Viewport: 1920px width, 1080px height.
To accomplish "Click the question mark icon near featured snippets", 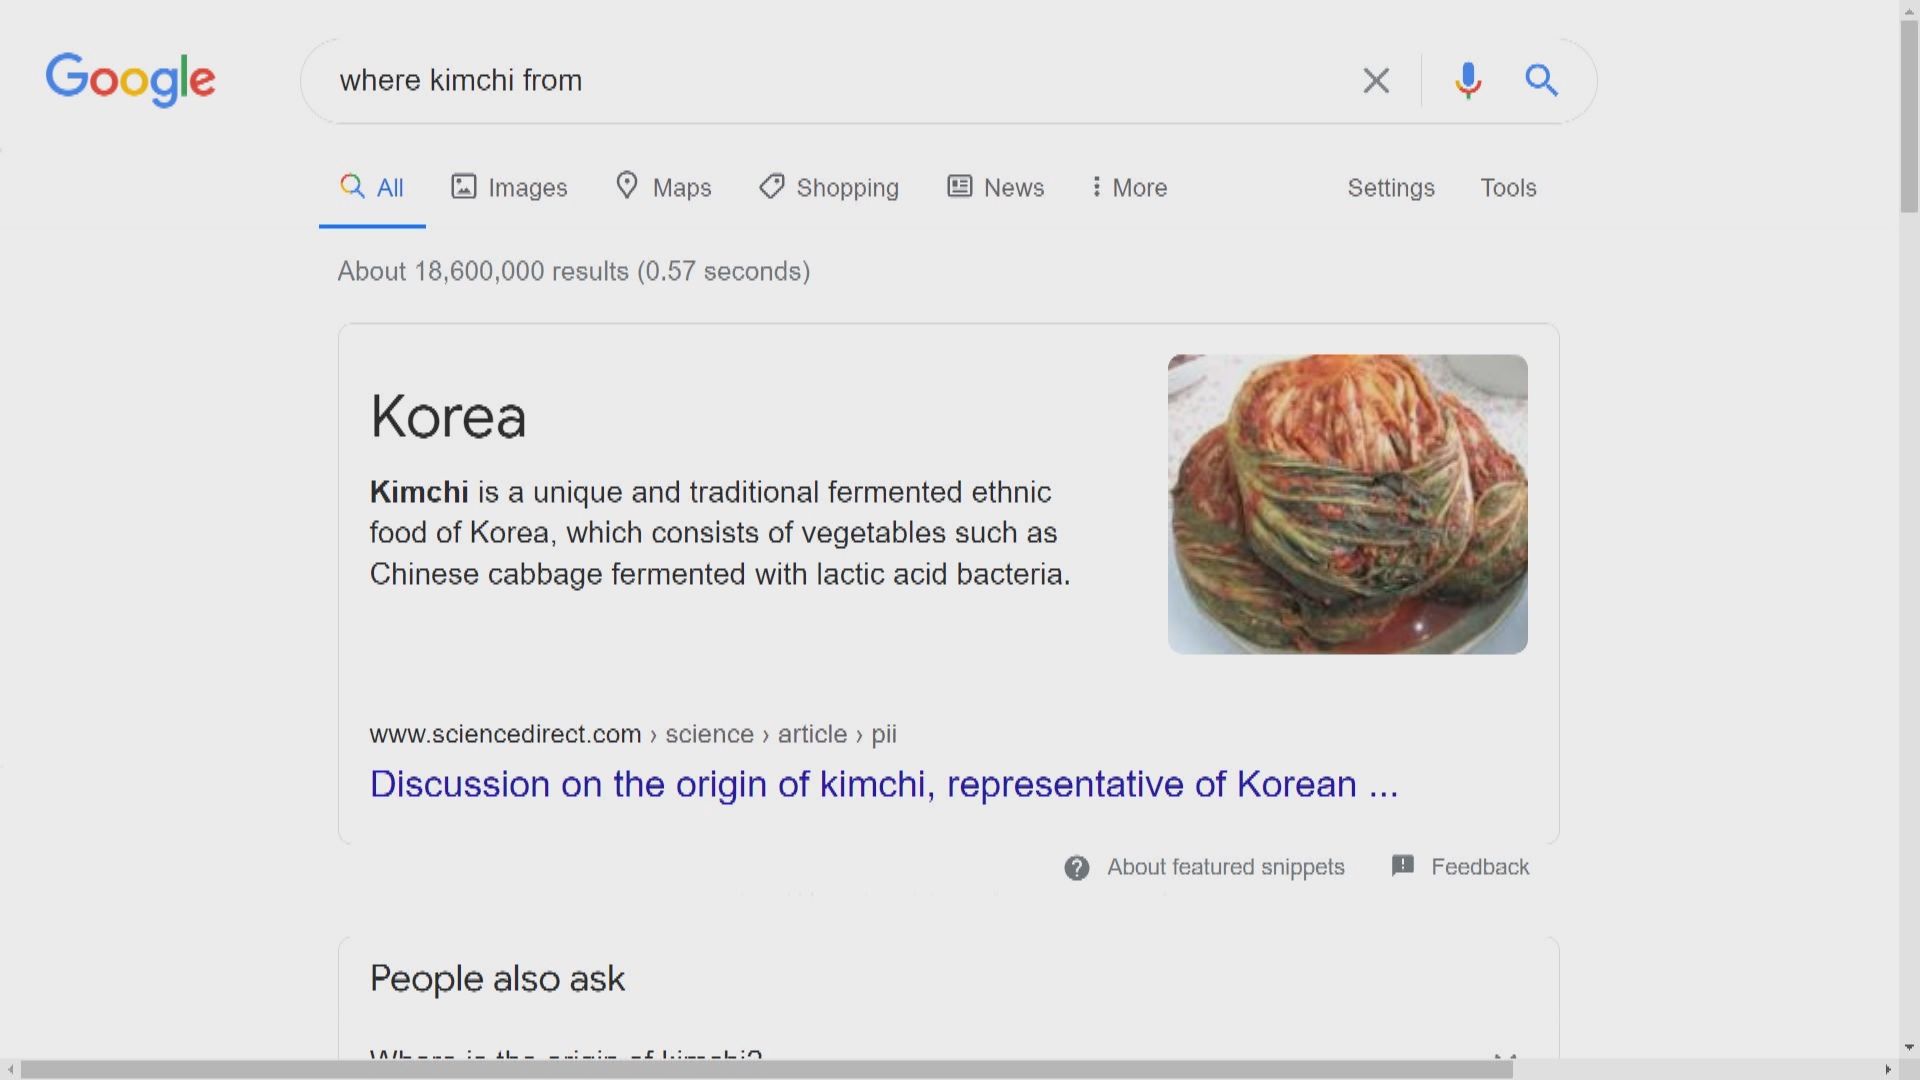I will (1077, 868).
